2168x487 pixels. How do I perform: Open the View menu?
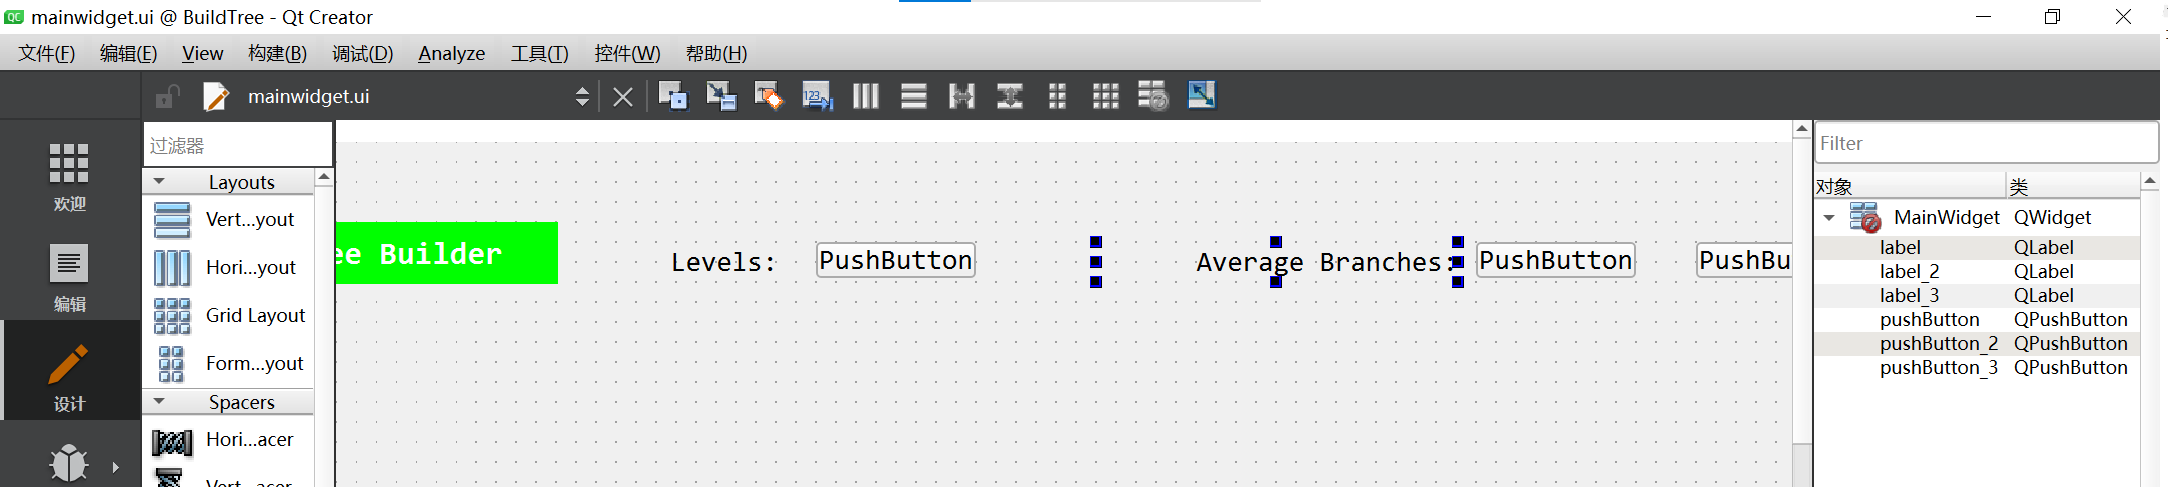[202, 53]
